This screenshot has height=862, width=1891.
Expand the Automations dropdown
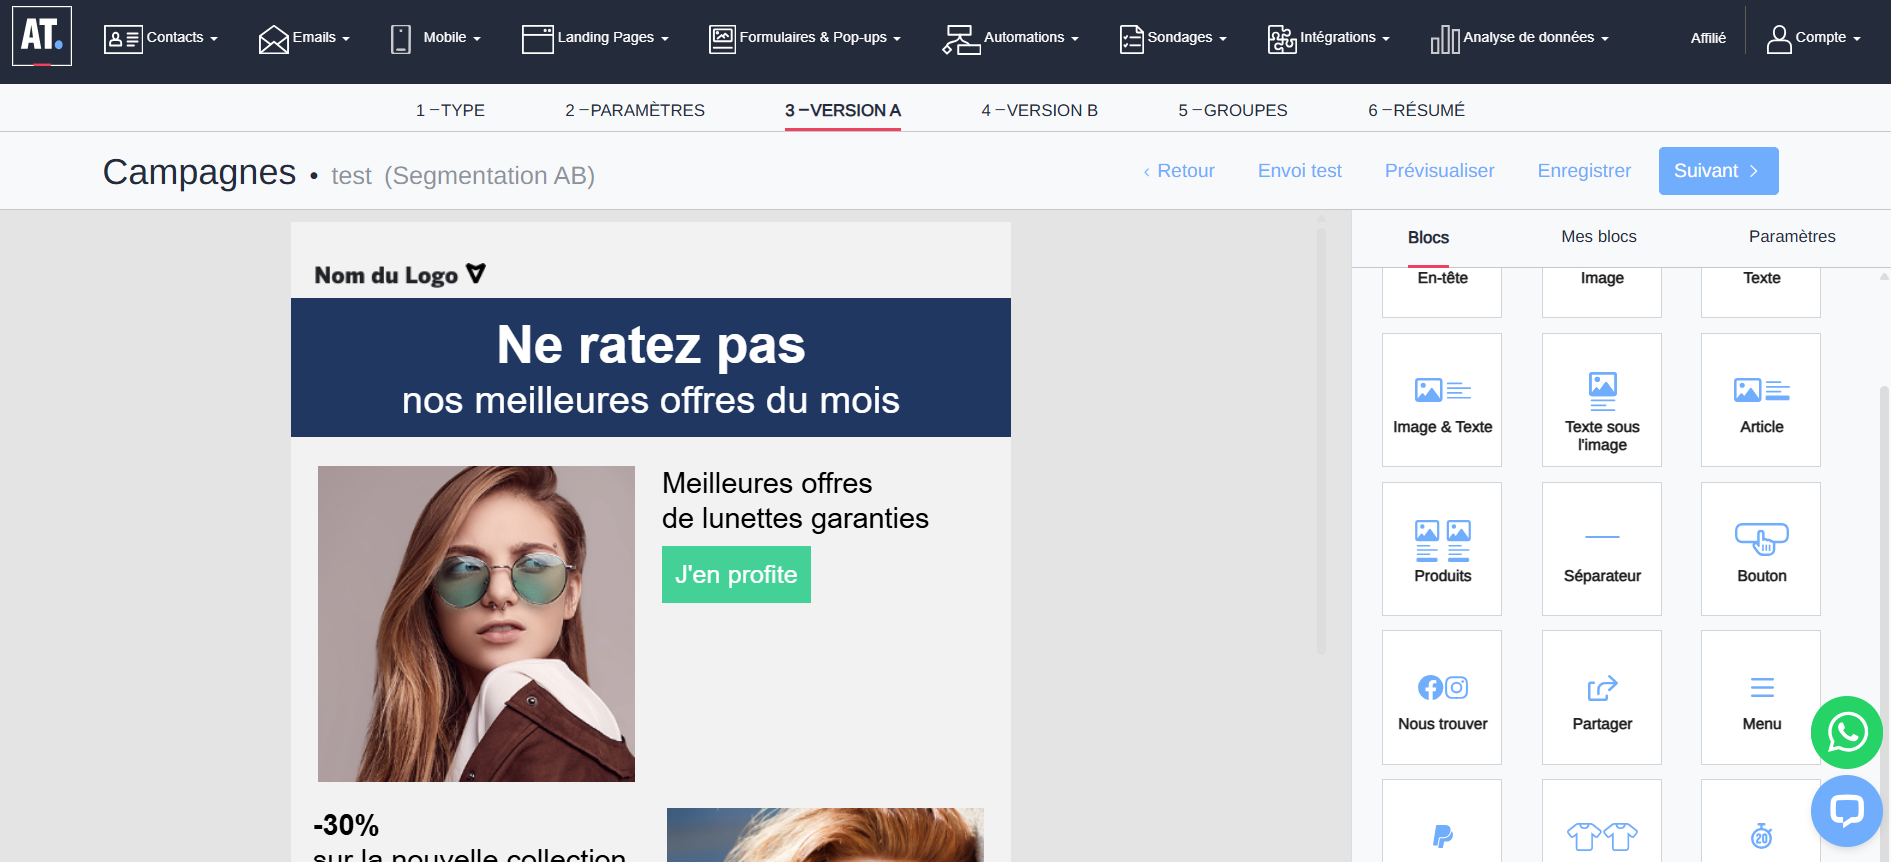[x=1075, y=39]
